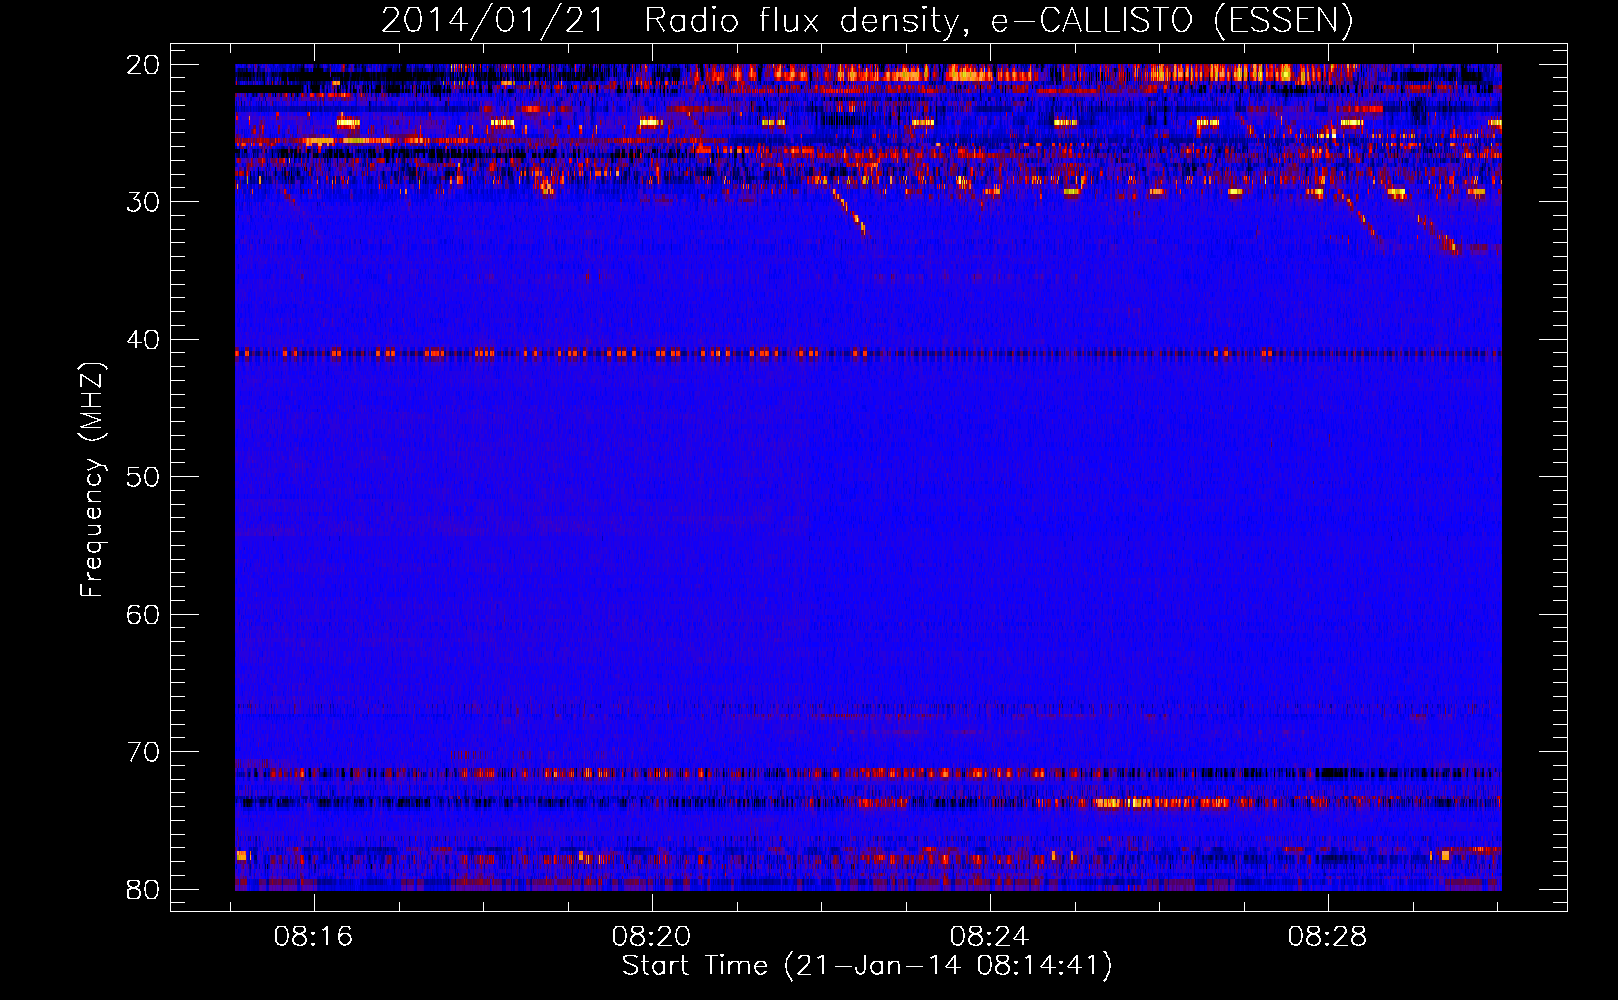Click the date "2014/01/21" in the title
The width and height of the screenshot is (1618, 1000).
pos(493,20)
